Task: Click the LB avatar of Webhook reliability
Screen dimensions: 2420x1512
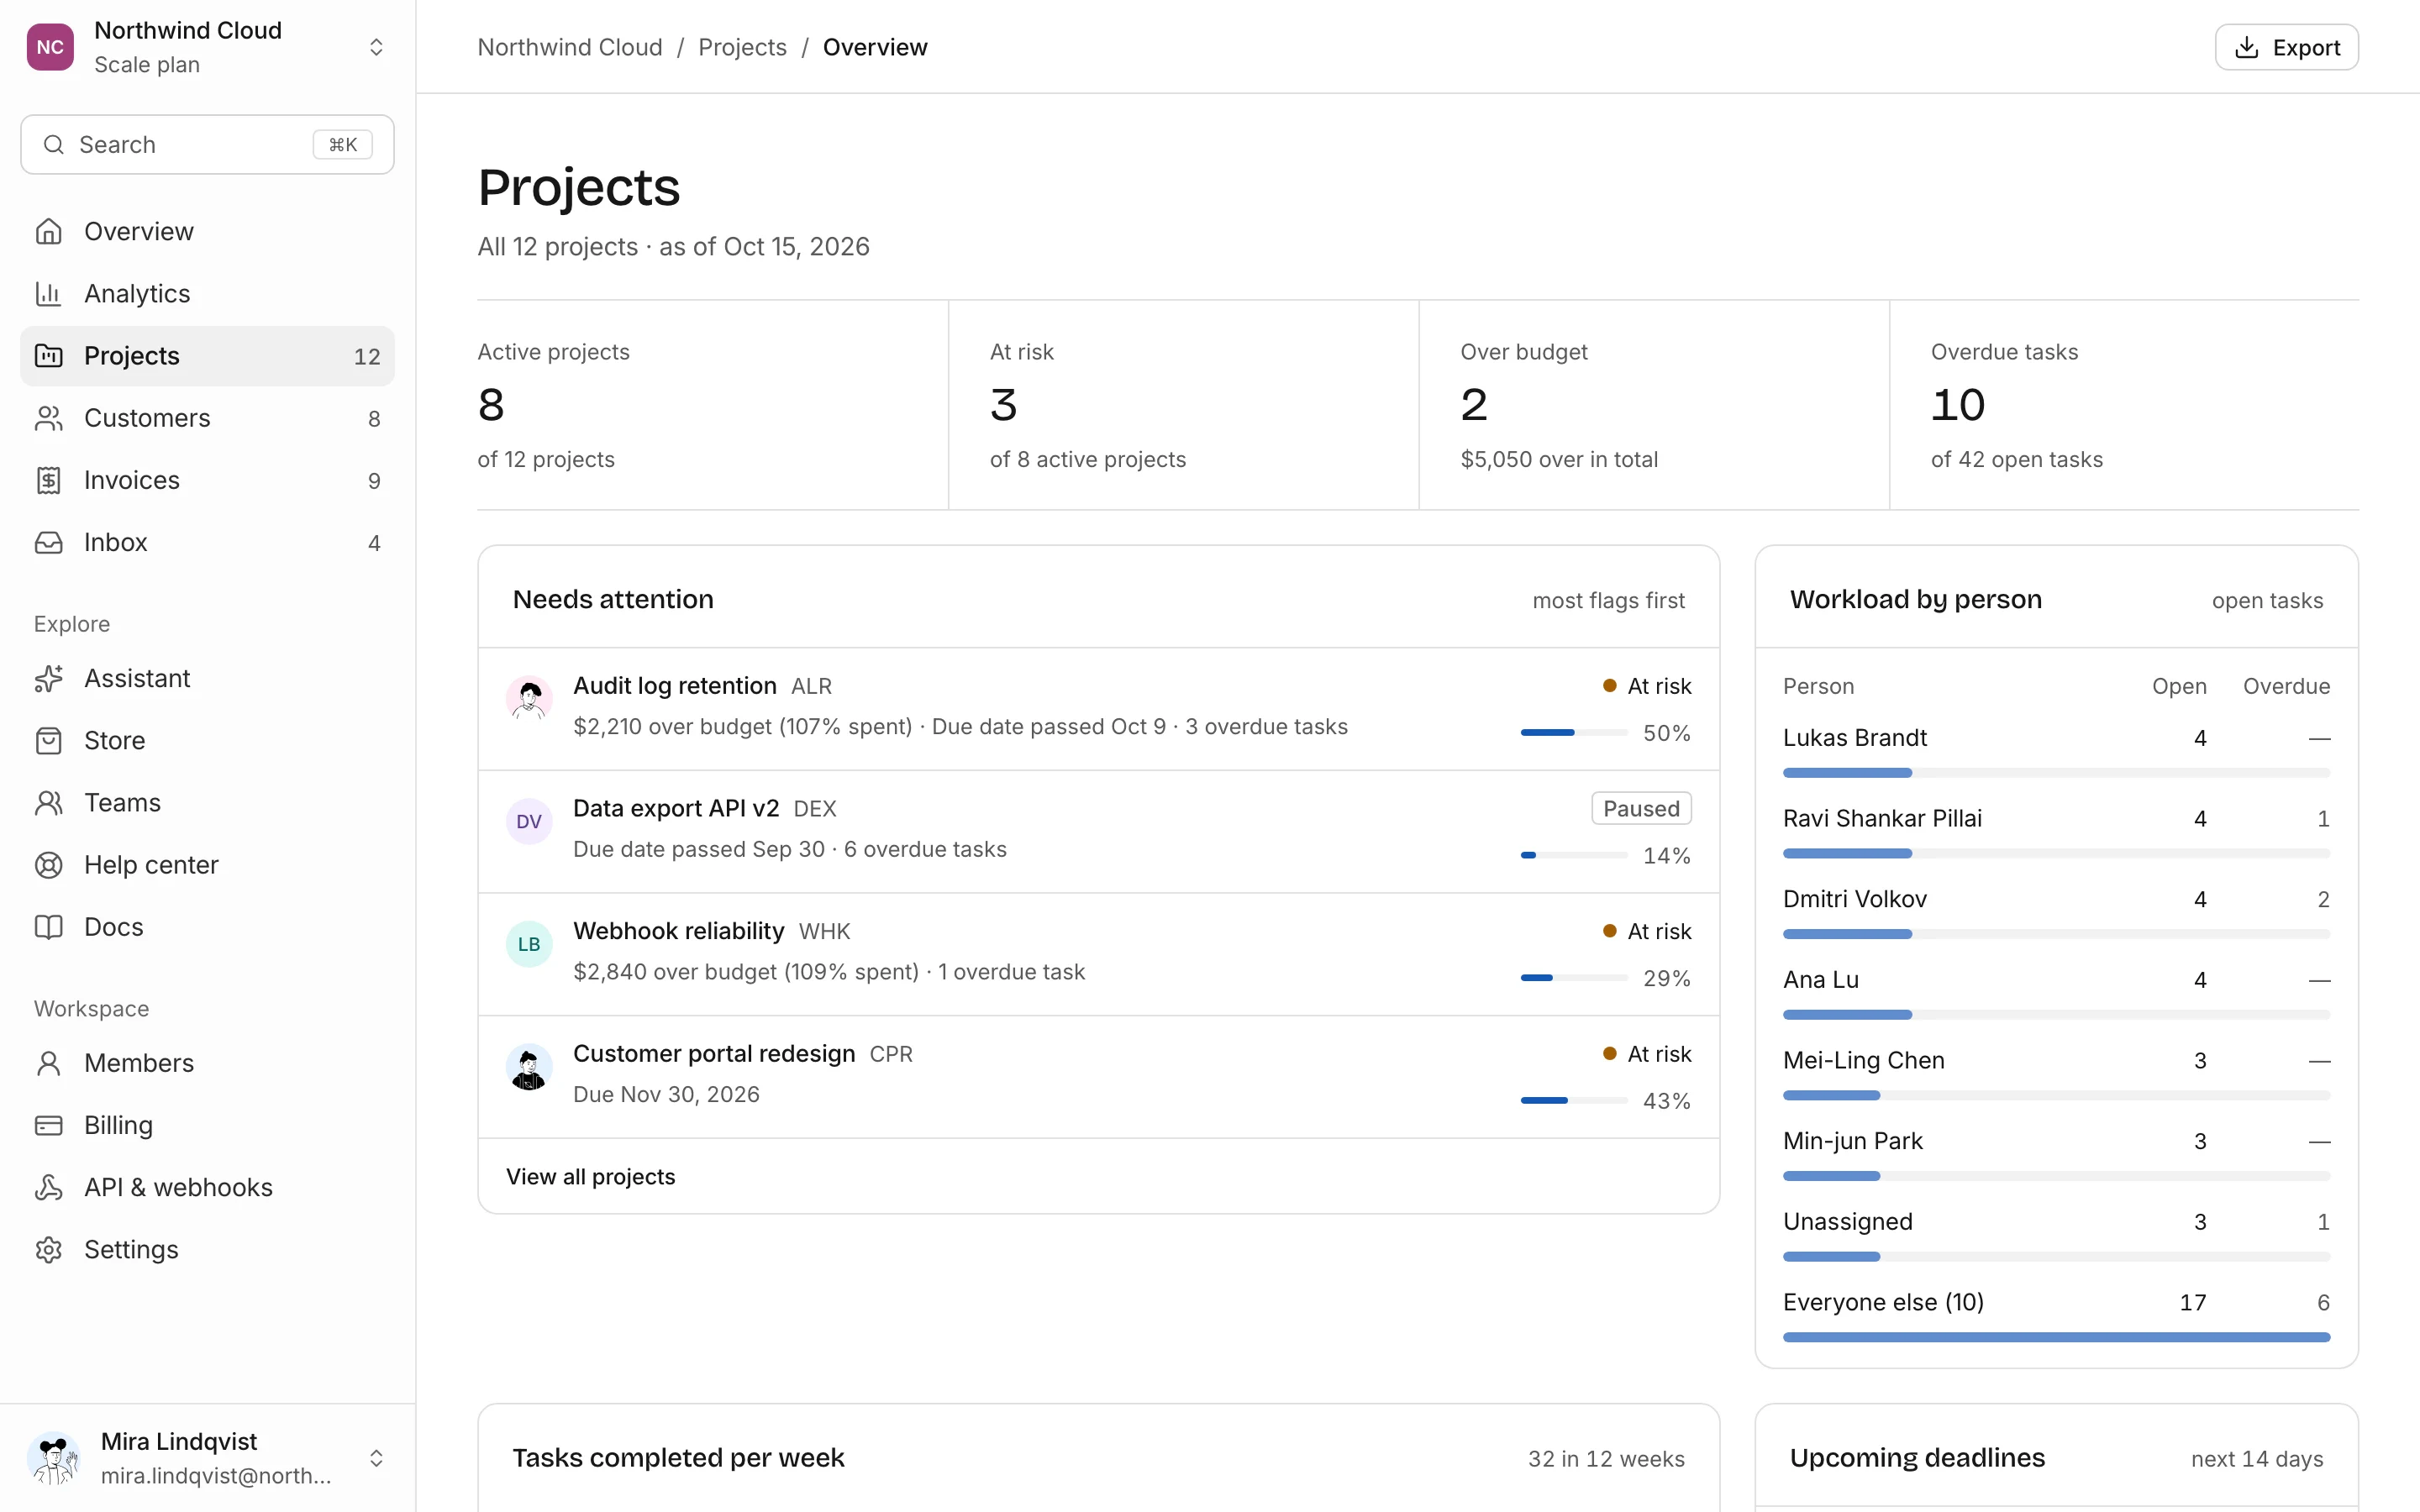Action: point(529,944)
